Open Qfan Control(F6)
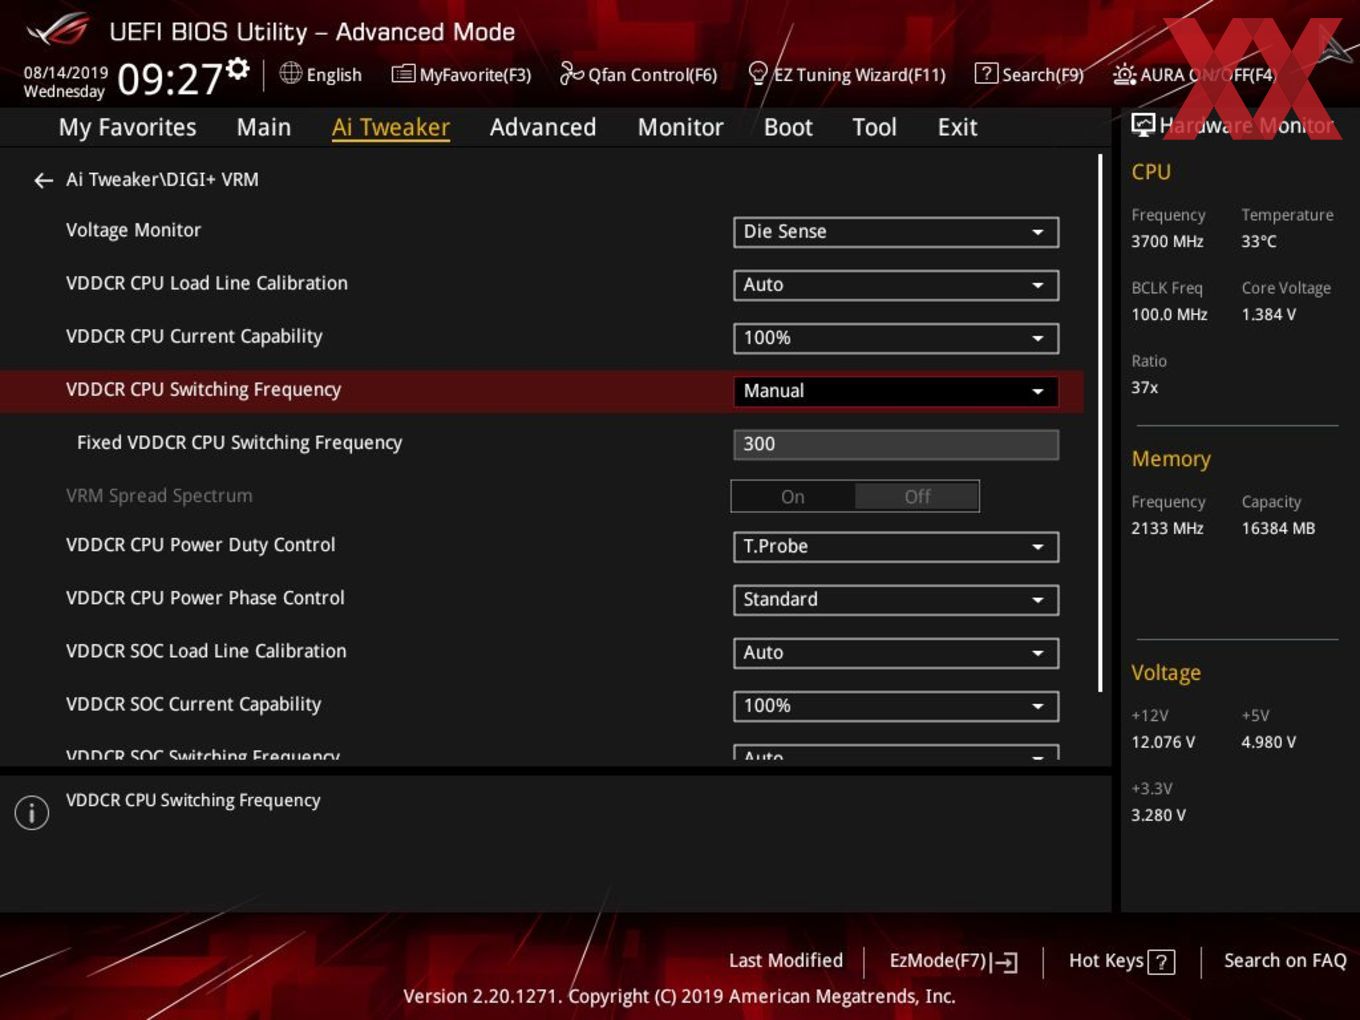1360x1020 pixels. coord(638,74)
